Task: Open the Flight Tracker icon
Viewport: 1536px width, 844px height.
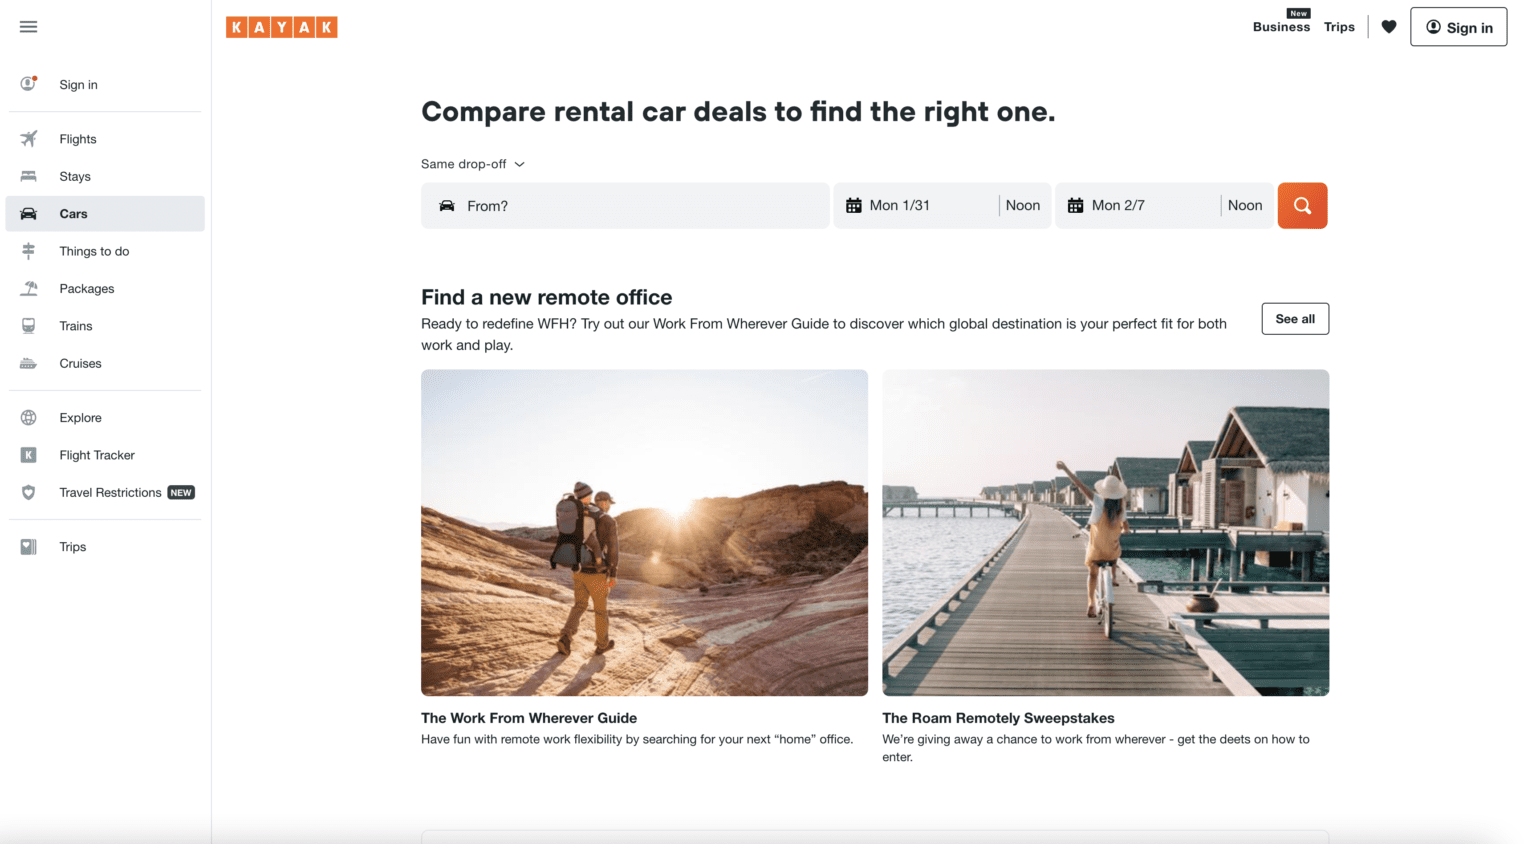Action: pos(29,455)
